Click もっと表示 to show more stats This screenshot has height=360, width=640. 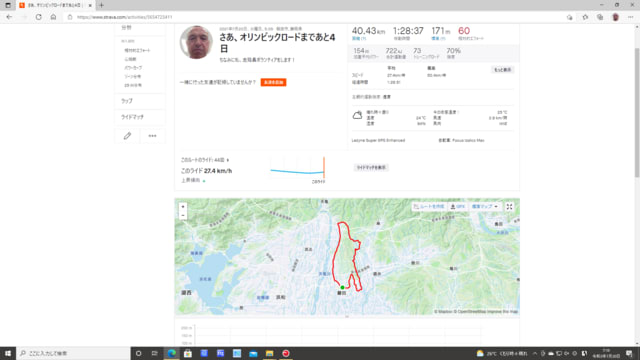[x=502, y=70]
